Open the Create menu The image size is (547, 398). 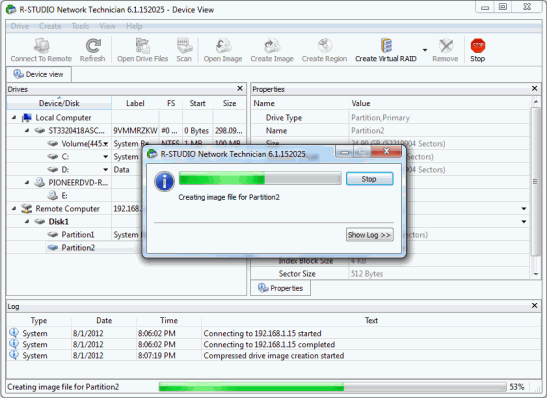[50, 26]
